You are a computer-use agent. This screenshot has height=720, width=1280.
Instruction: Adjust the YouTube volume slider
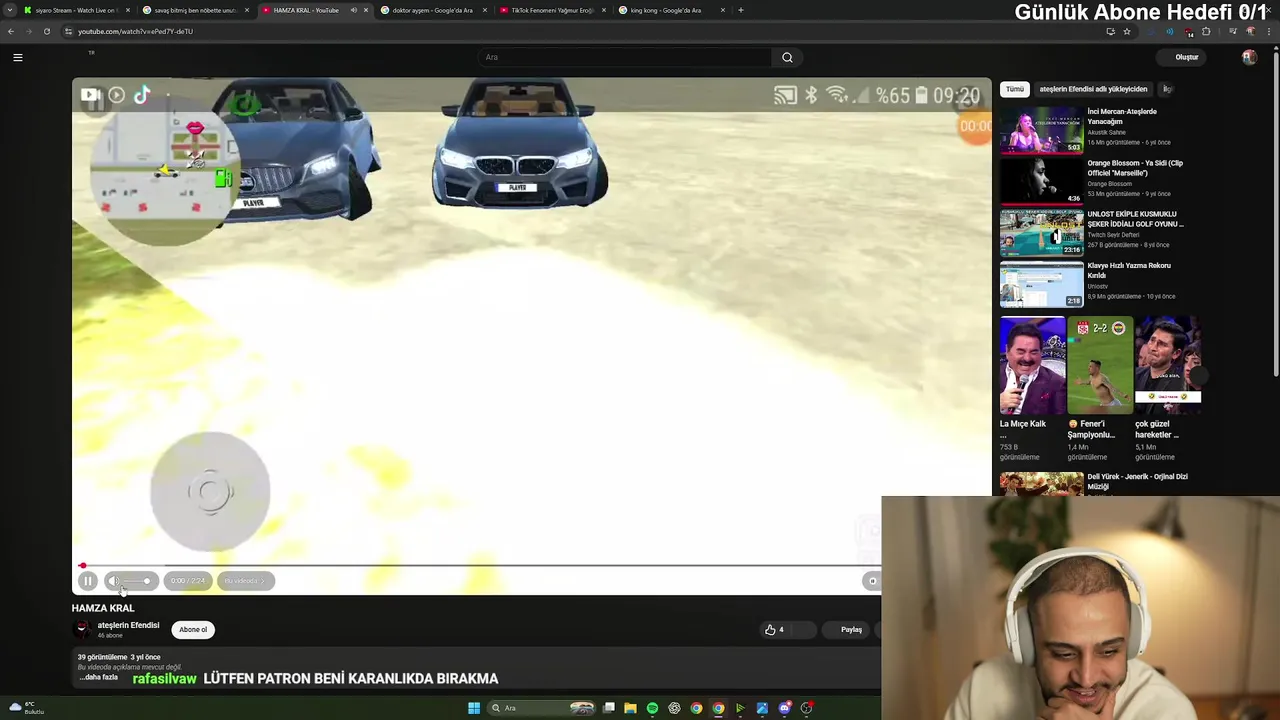tap(138, 581)
